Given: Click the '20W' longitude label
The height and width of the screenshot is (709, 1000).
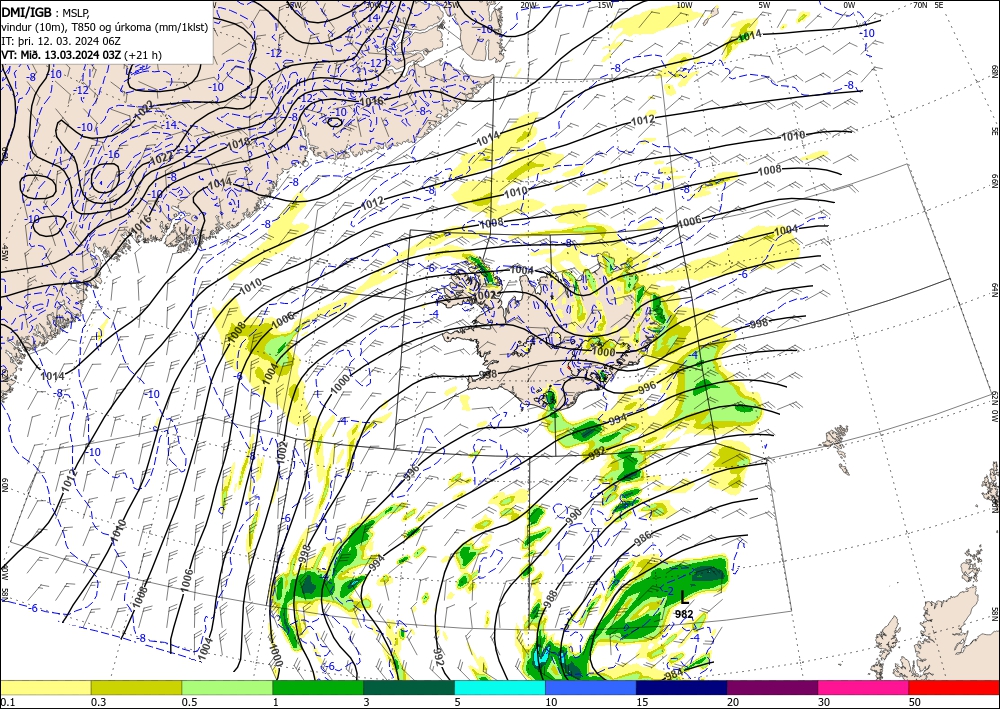Looking at the screenshot, I should click(528, 5).
